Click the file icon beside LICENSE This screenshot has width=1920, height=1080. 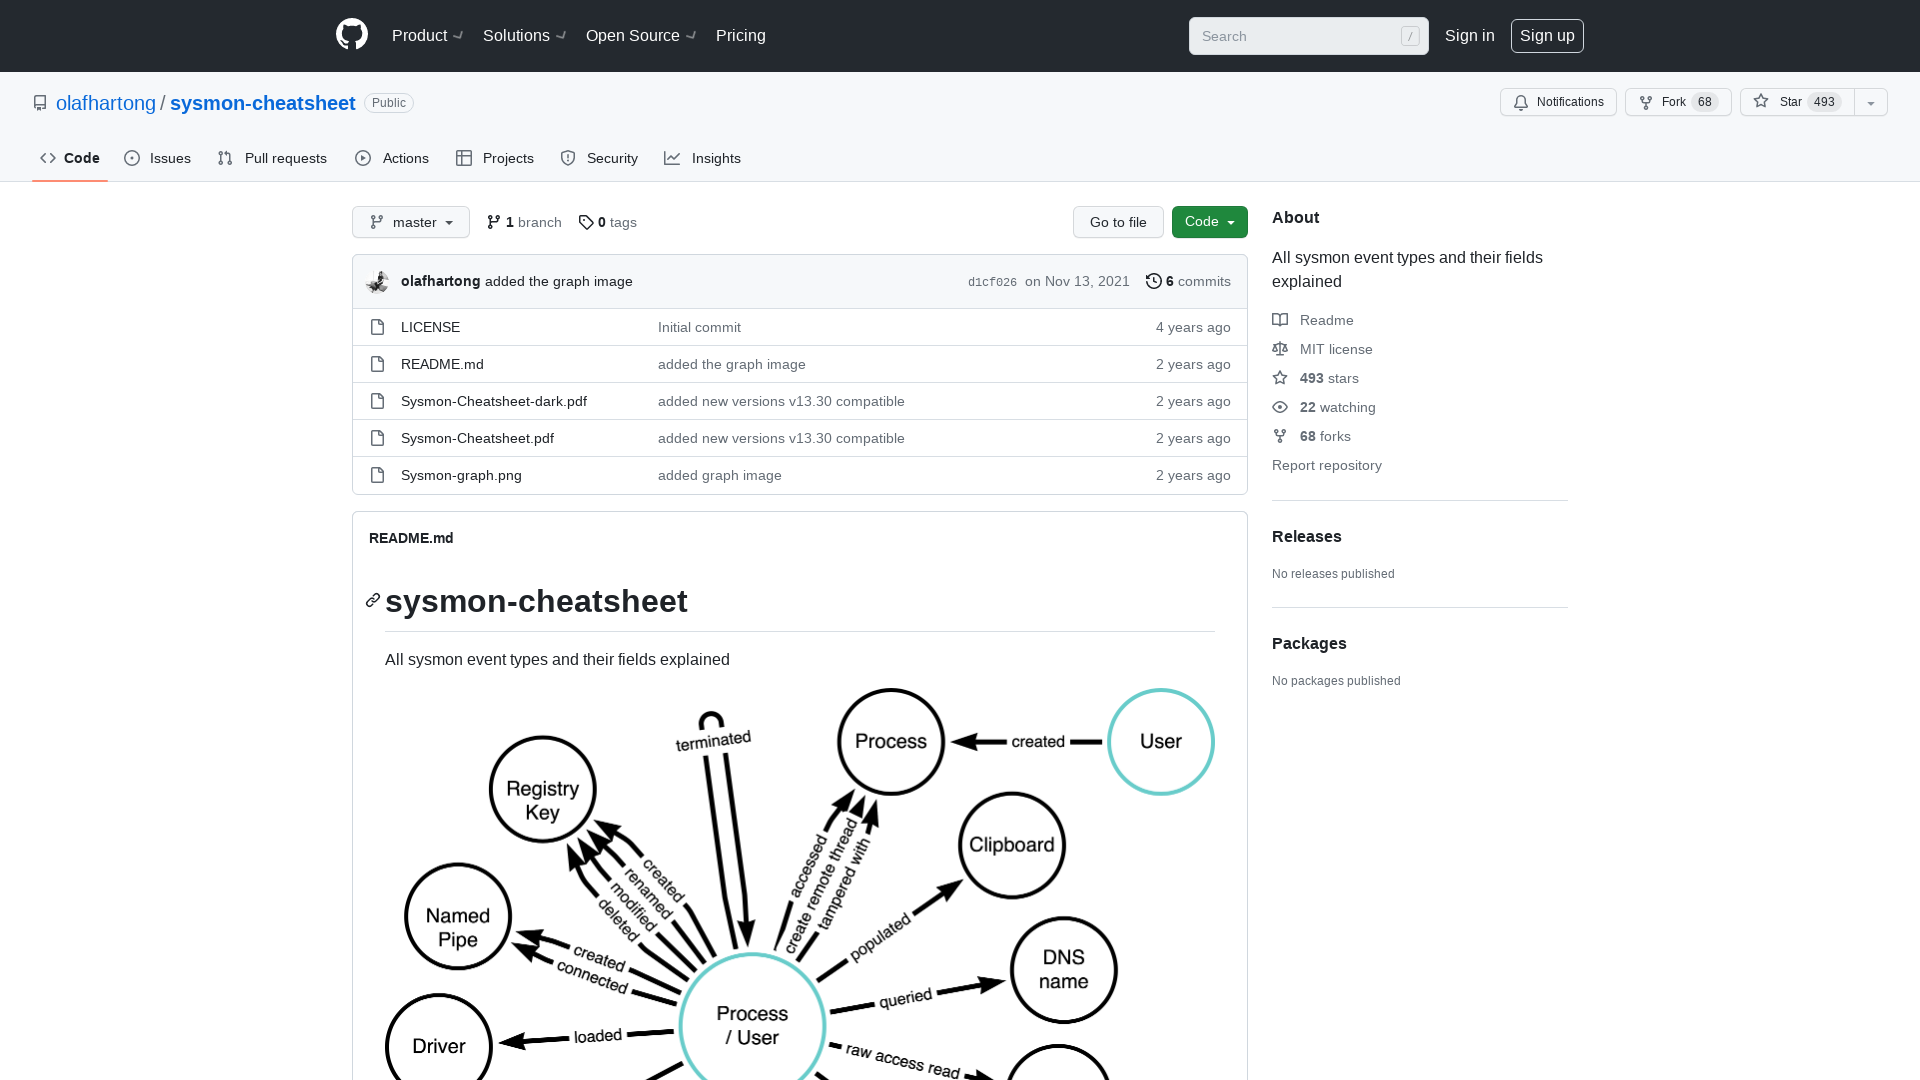pyautogui.click(x=377, y=327)
